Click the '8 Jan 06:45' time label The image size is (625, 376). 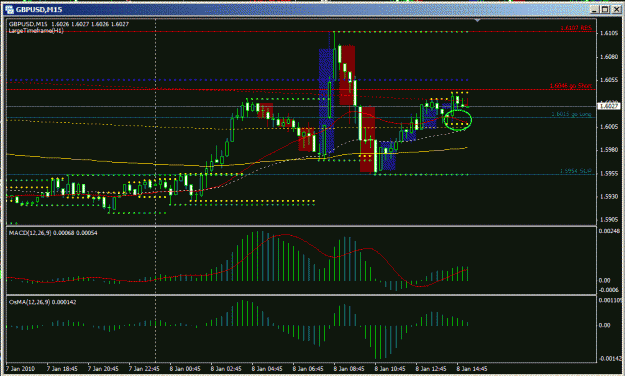click(308, 369)
